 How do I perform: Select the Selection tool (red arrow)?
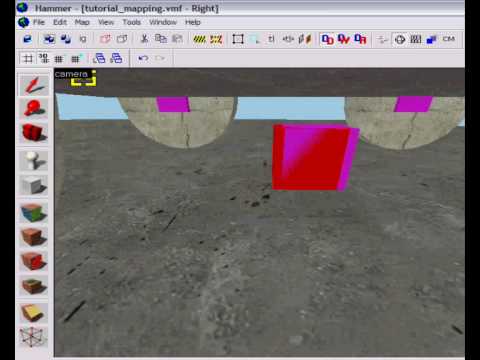34,85
